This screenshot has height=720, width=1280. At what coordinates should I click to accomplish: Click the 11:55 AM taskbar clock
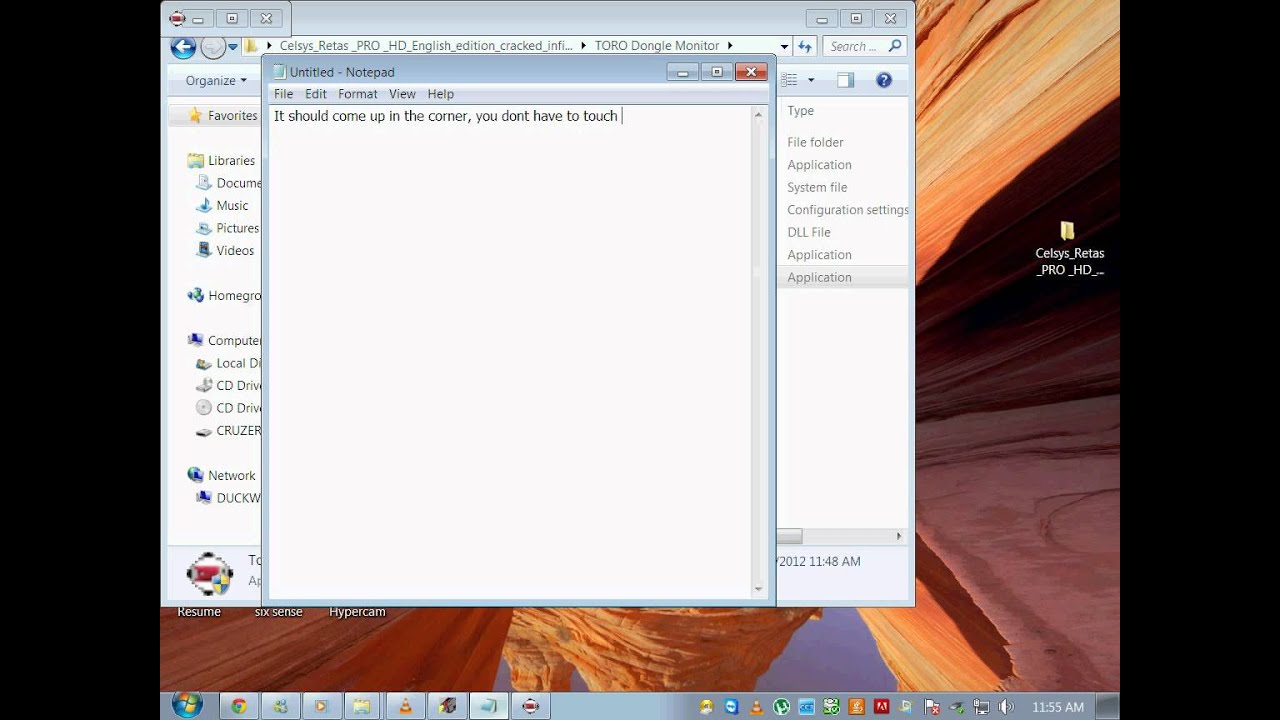tap(1058, 707)
